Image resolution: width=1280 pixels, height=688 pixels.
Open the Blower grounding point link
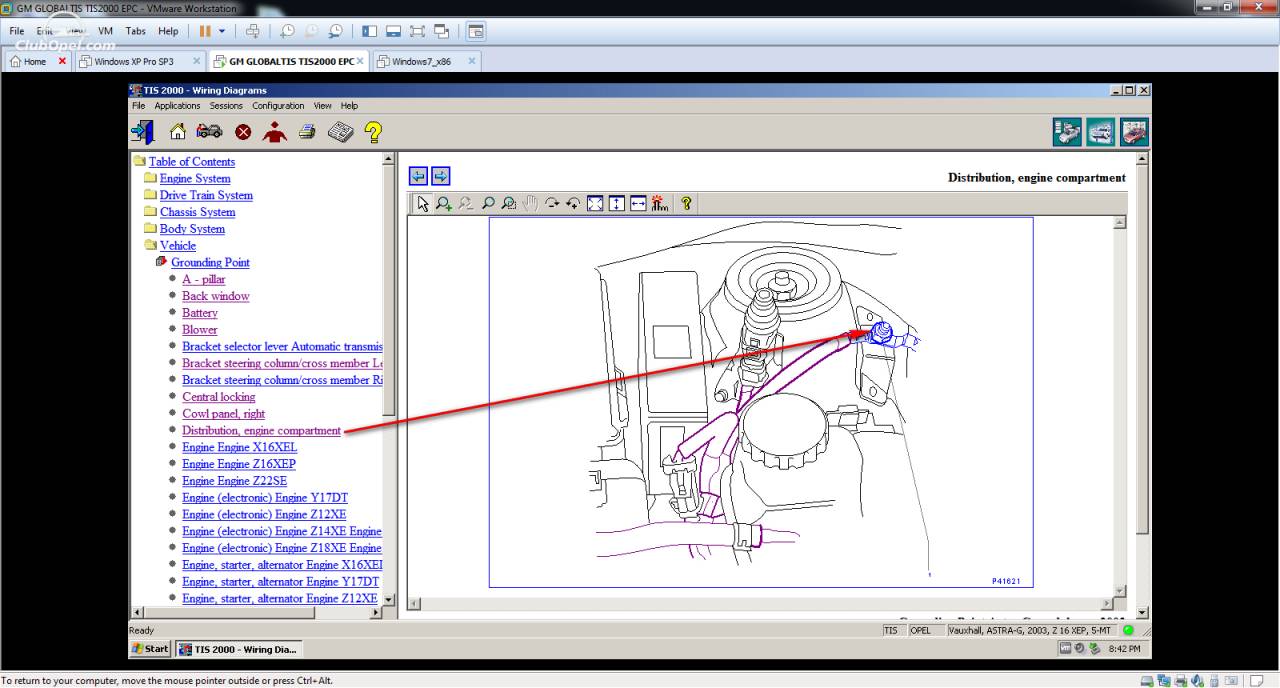point(200,330)
